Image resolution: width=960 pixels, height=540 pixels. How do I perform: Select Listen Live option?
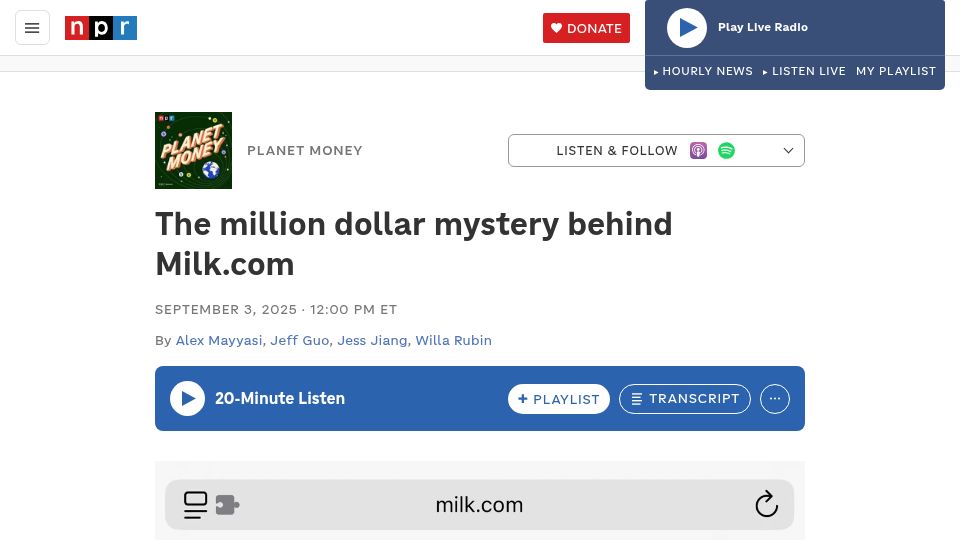point(804,71)
